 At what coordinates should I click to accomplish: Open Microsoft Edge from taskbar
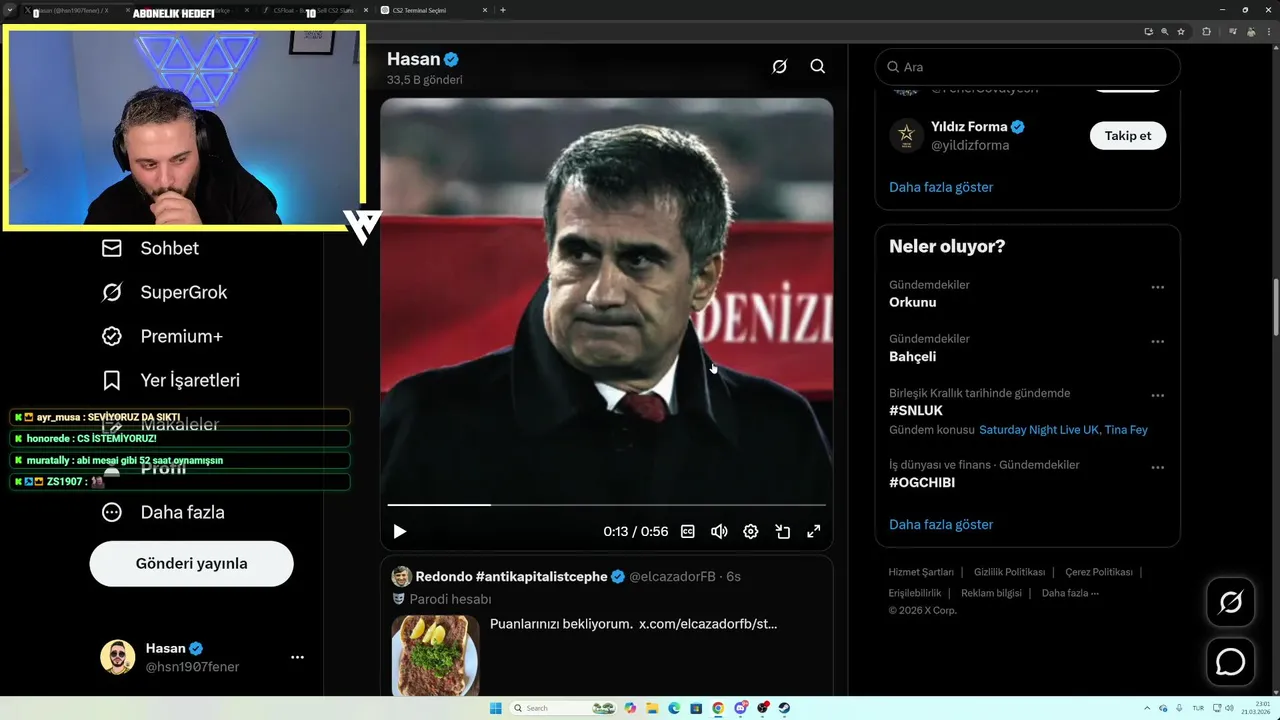click(673, 708)
